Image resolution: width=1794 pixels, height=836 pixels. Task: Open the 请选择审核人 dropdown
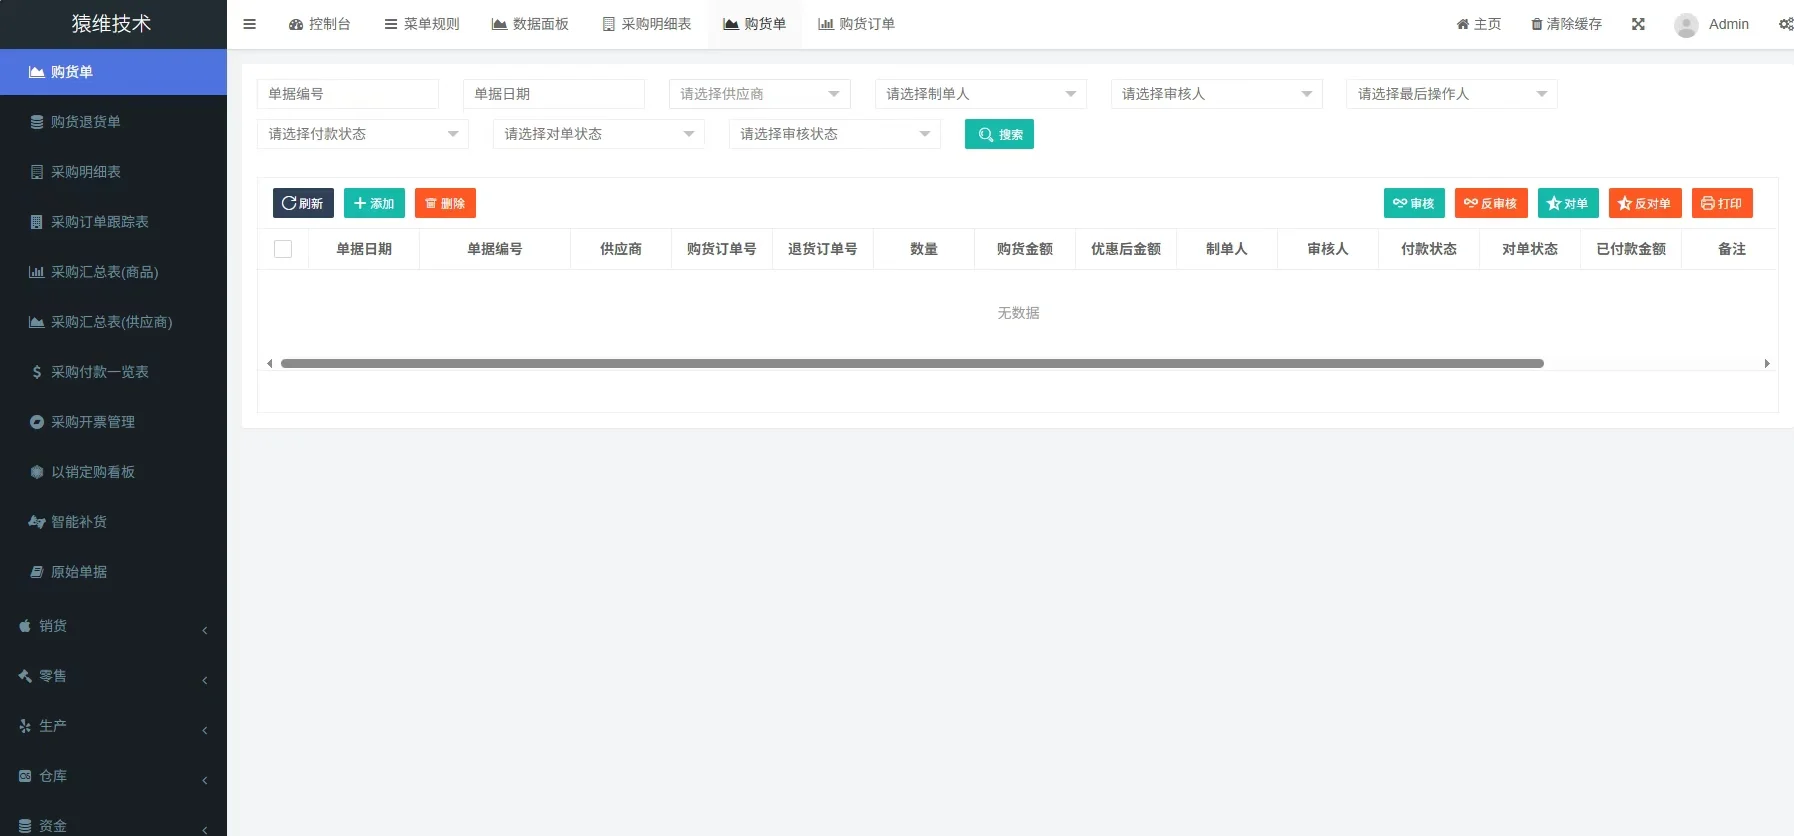click(1217, 94)
